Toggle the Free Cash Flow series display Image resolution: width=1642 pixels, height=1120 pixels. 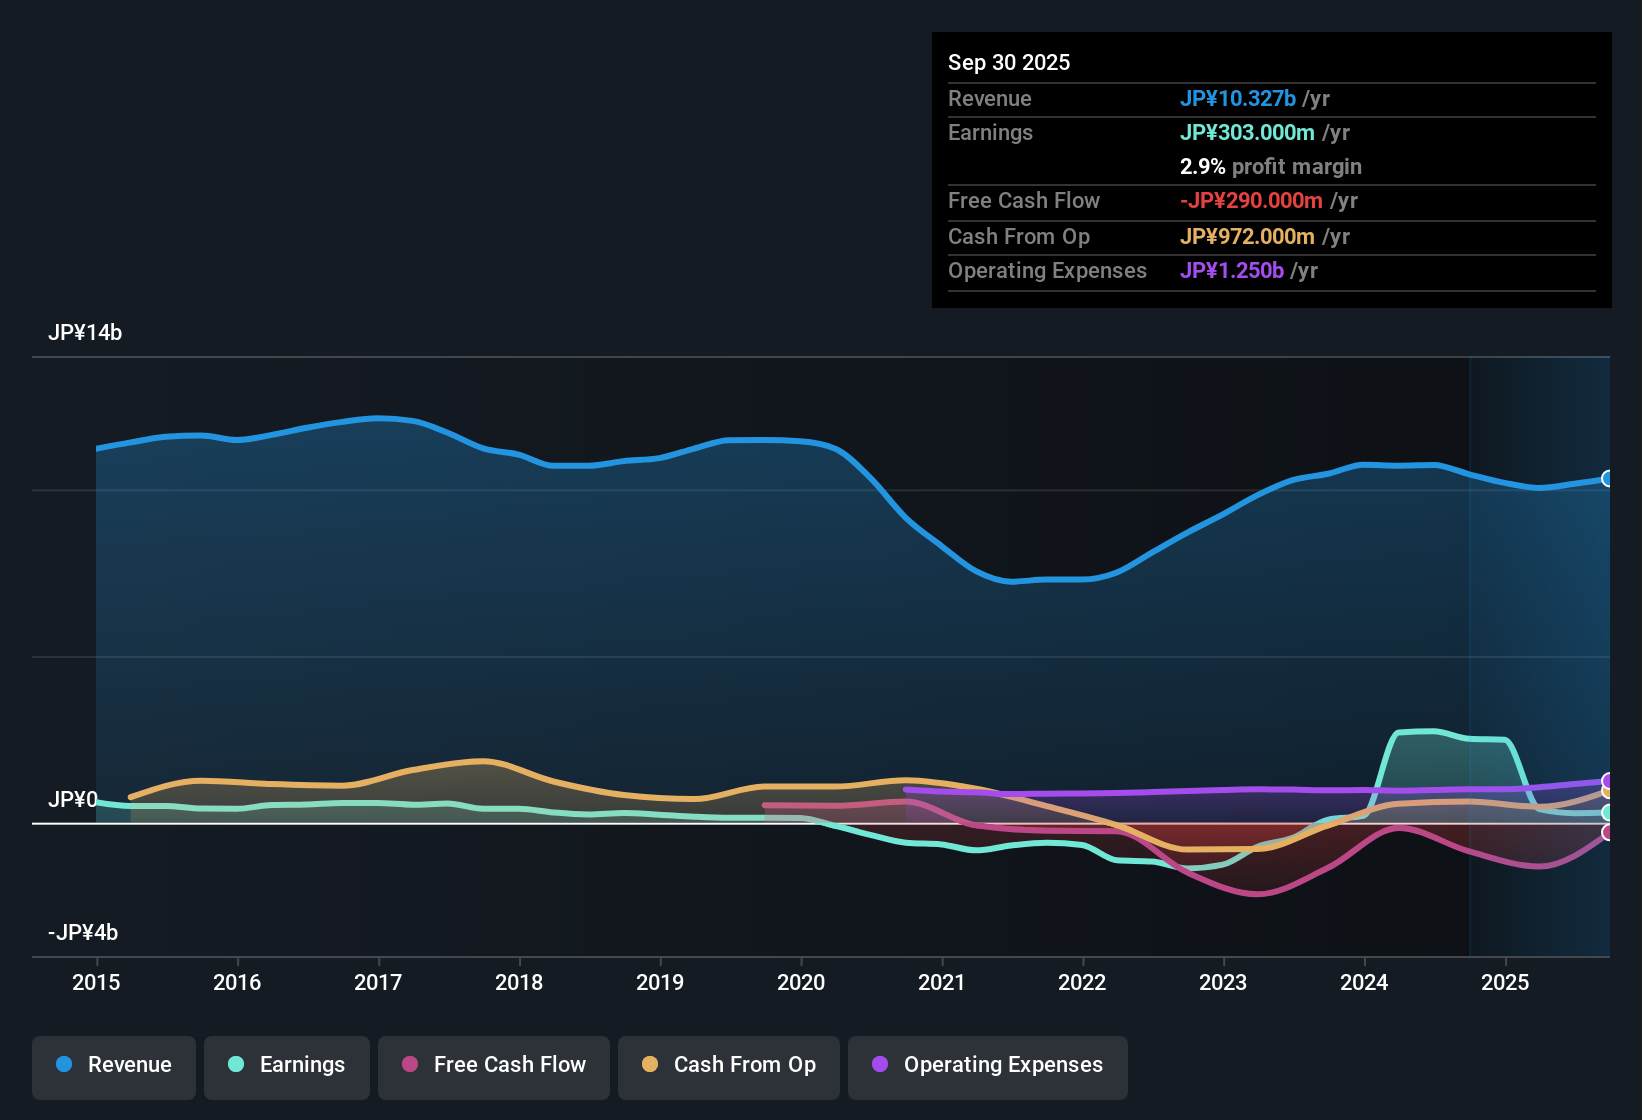[x=493, y=1065]
